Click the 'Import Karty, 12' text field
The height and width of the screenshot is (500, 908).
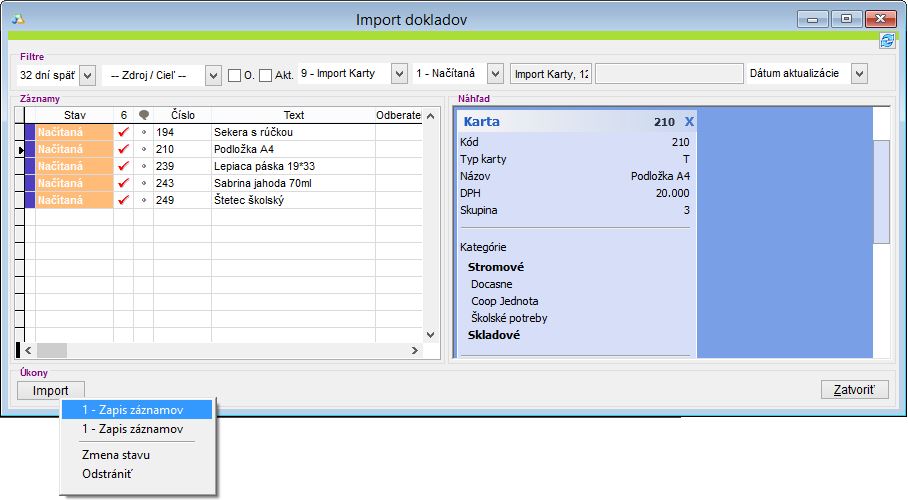pyautogui.click(x=550, y=74)
